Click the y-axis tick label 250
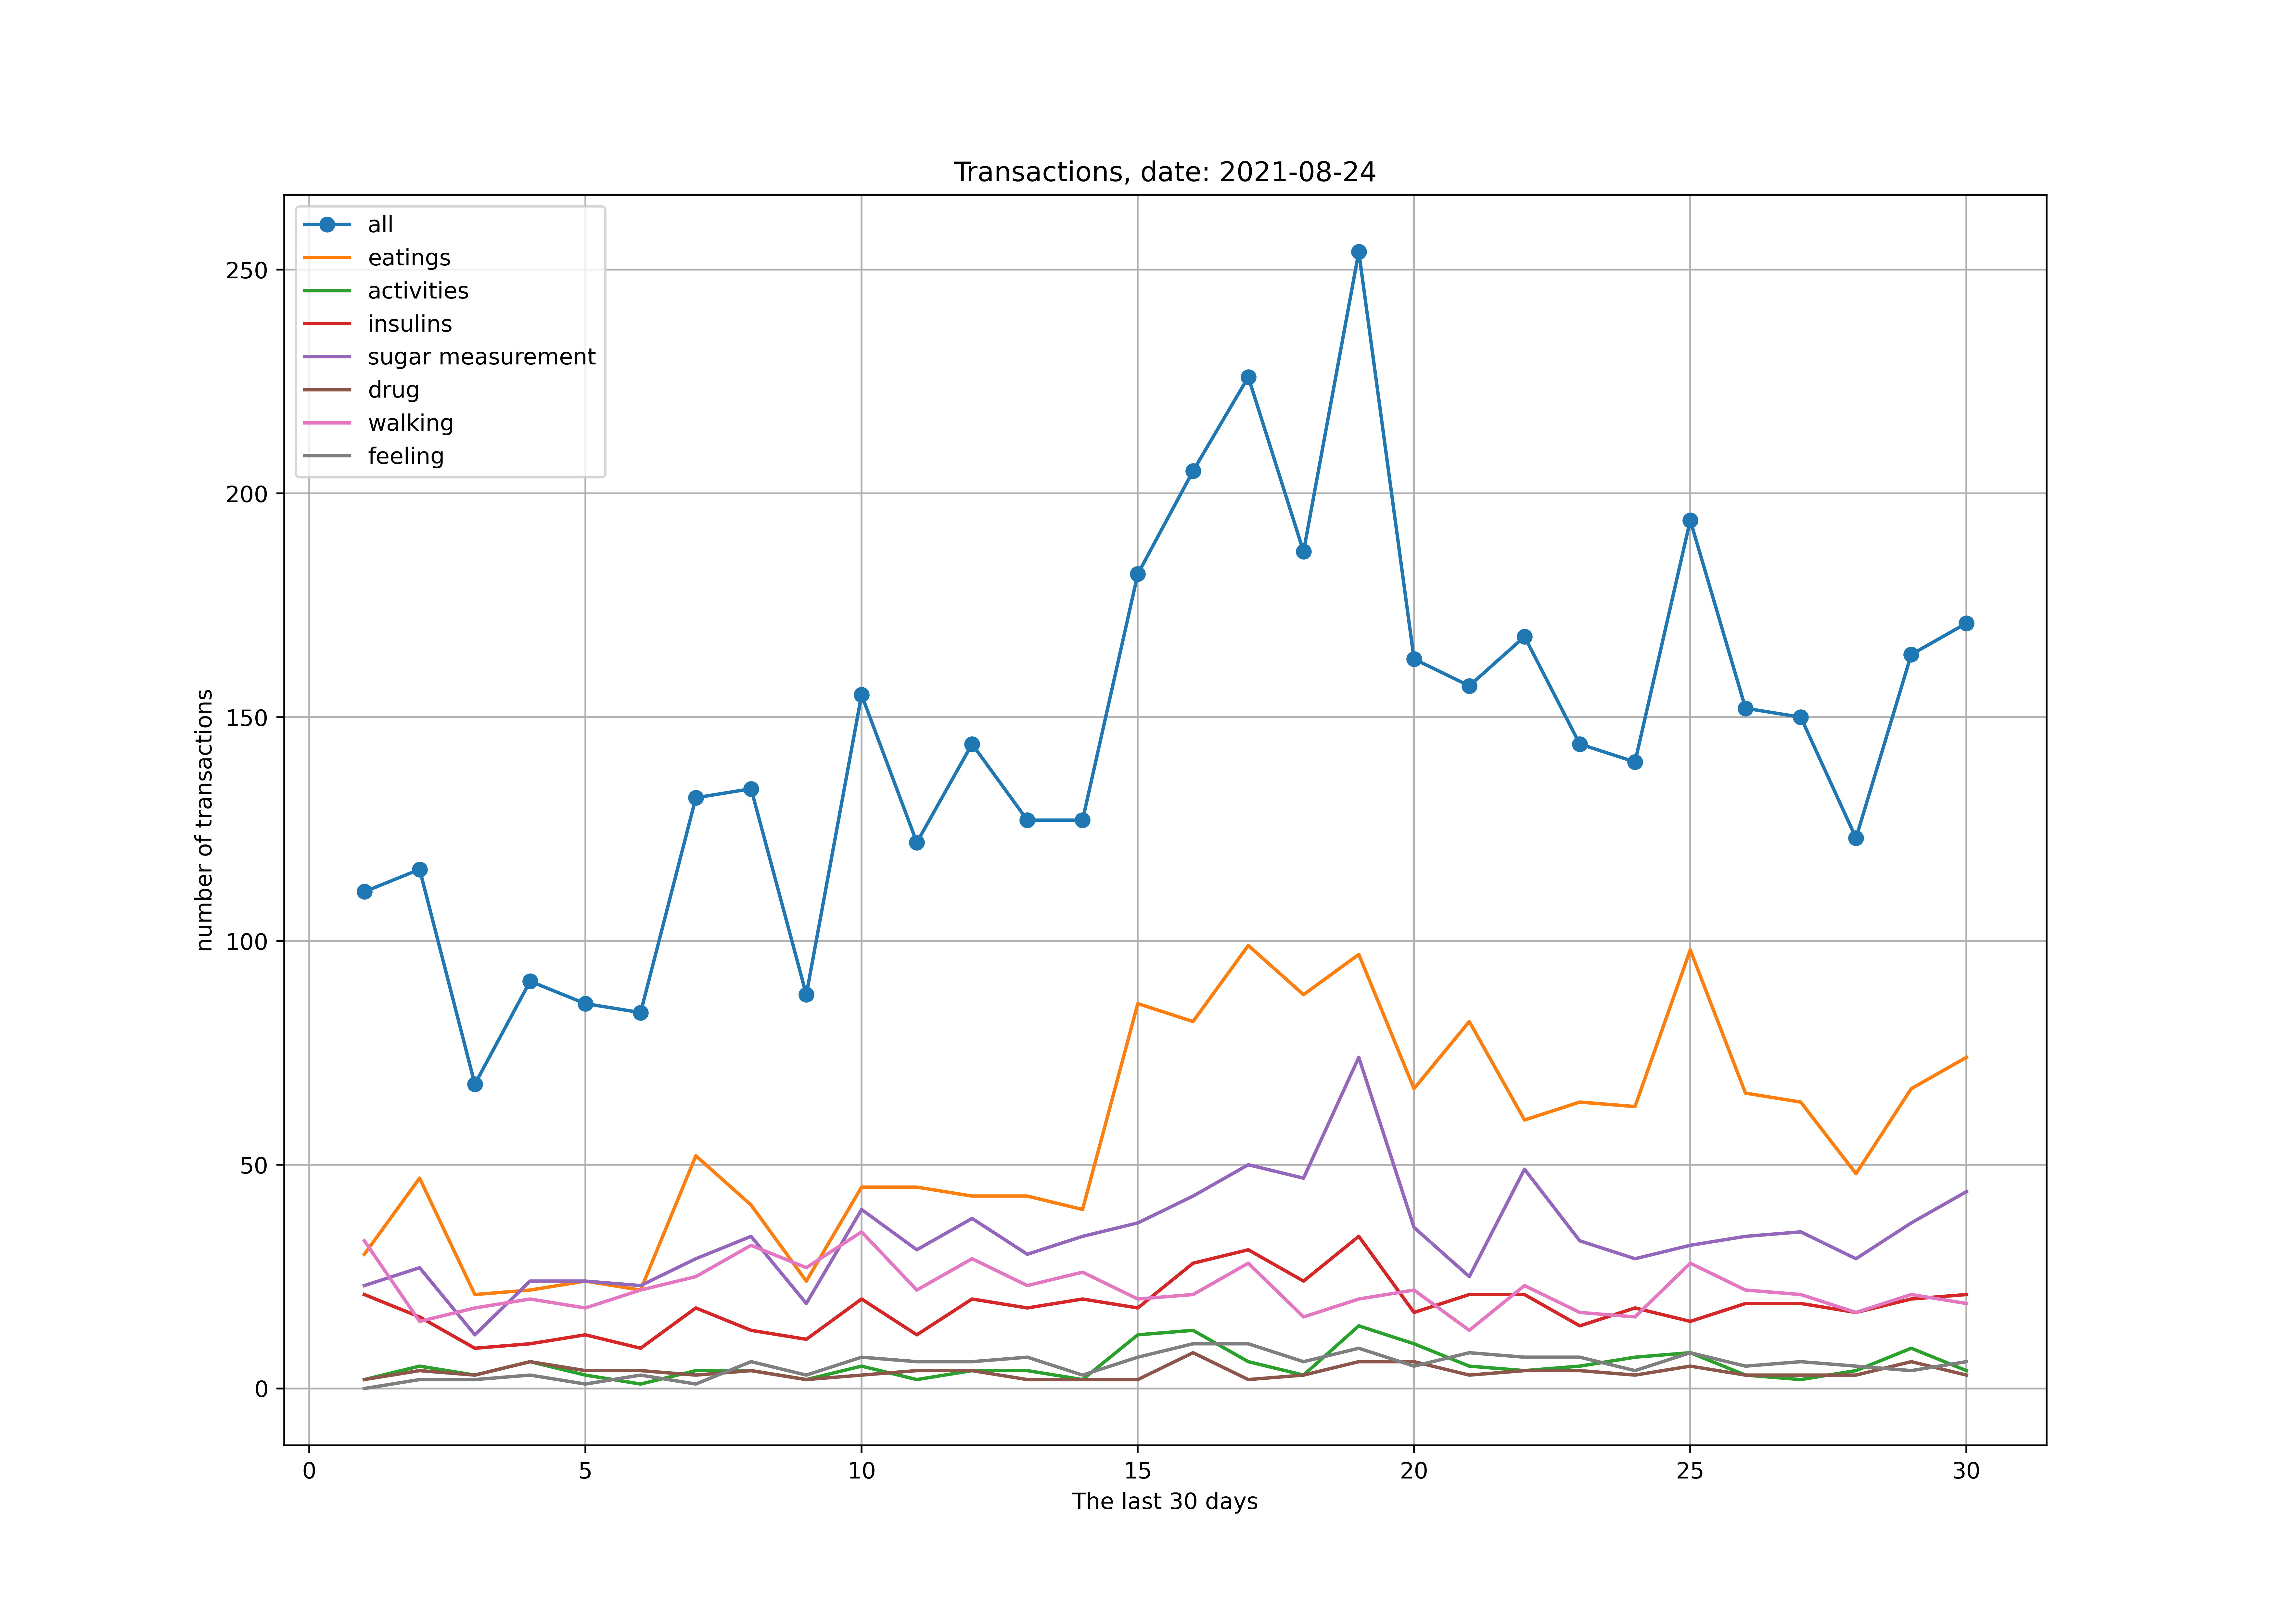 pos(247,270)
